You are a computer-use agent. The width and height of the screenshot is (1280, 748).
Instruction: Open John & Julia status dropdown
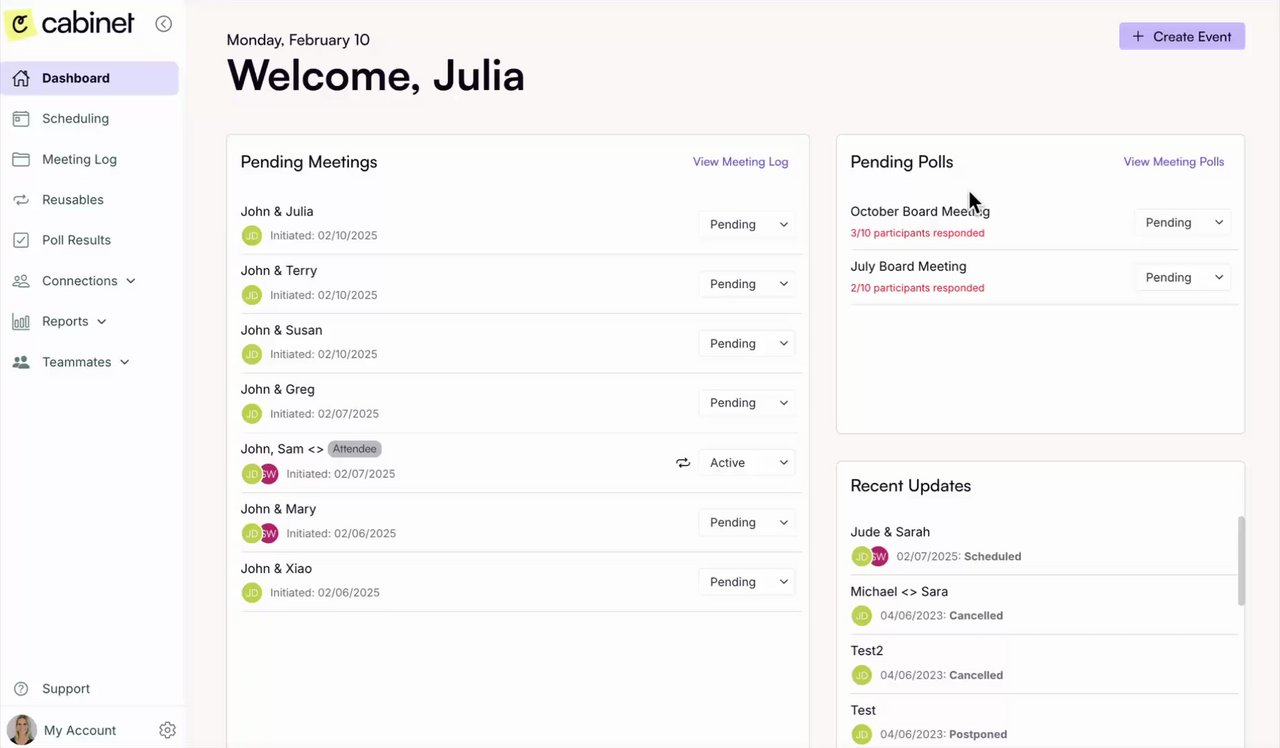coord(747,225)
